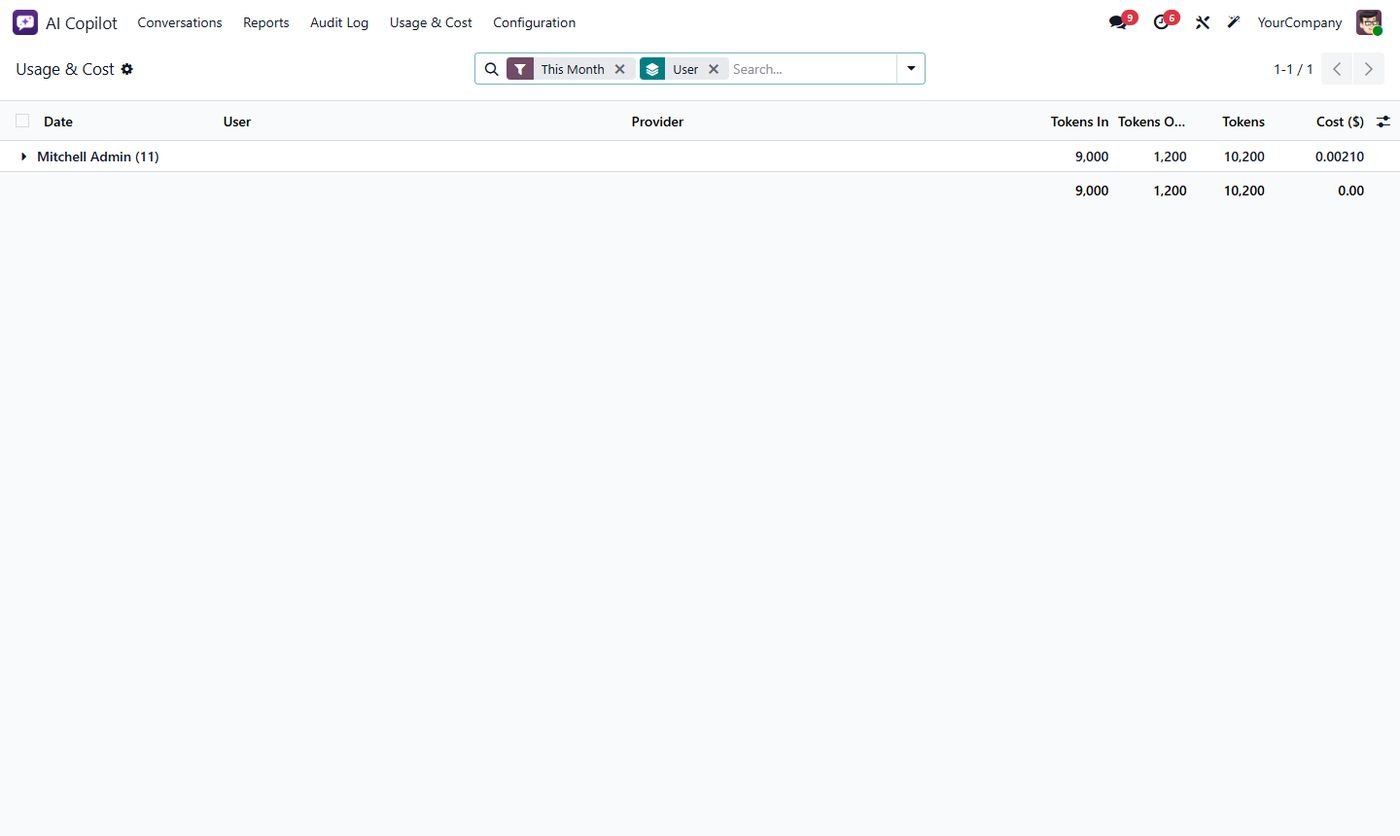1400x836 pixels.
Task: Go to the next page arrow
Action: point(1369,69)
